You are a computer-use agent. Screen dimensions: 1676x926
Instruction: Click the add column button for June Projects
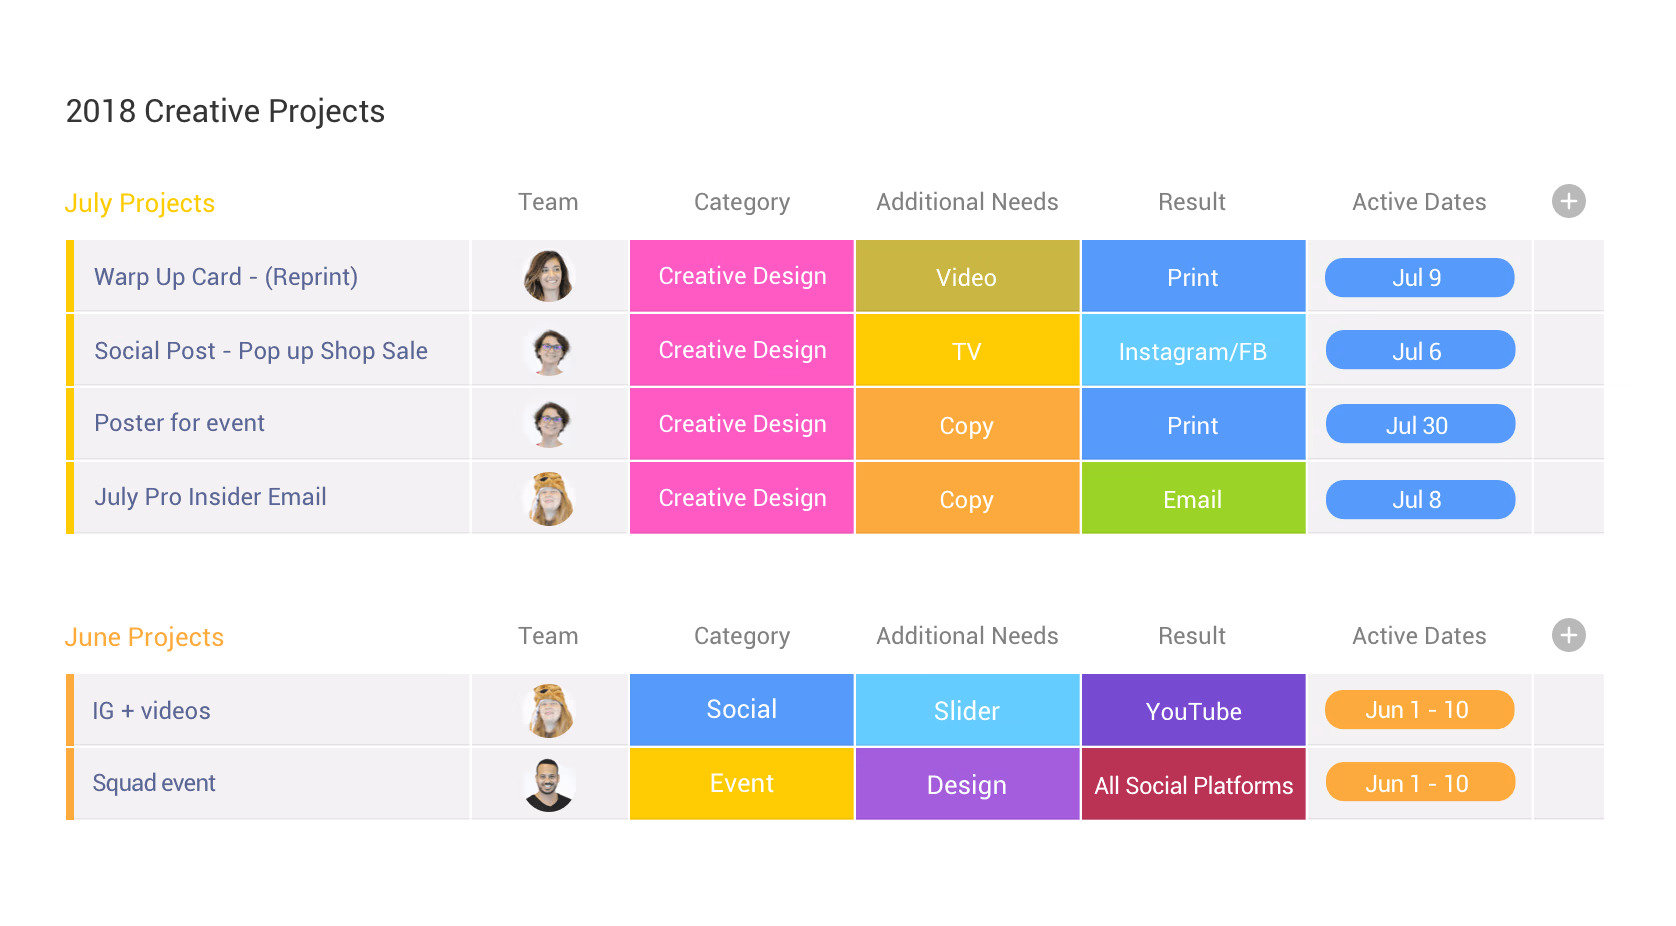click(1568, 635)
